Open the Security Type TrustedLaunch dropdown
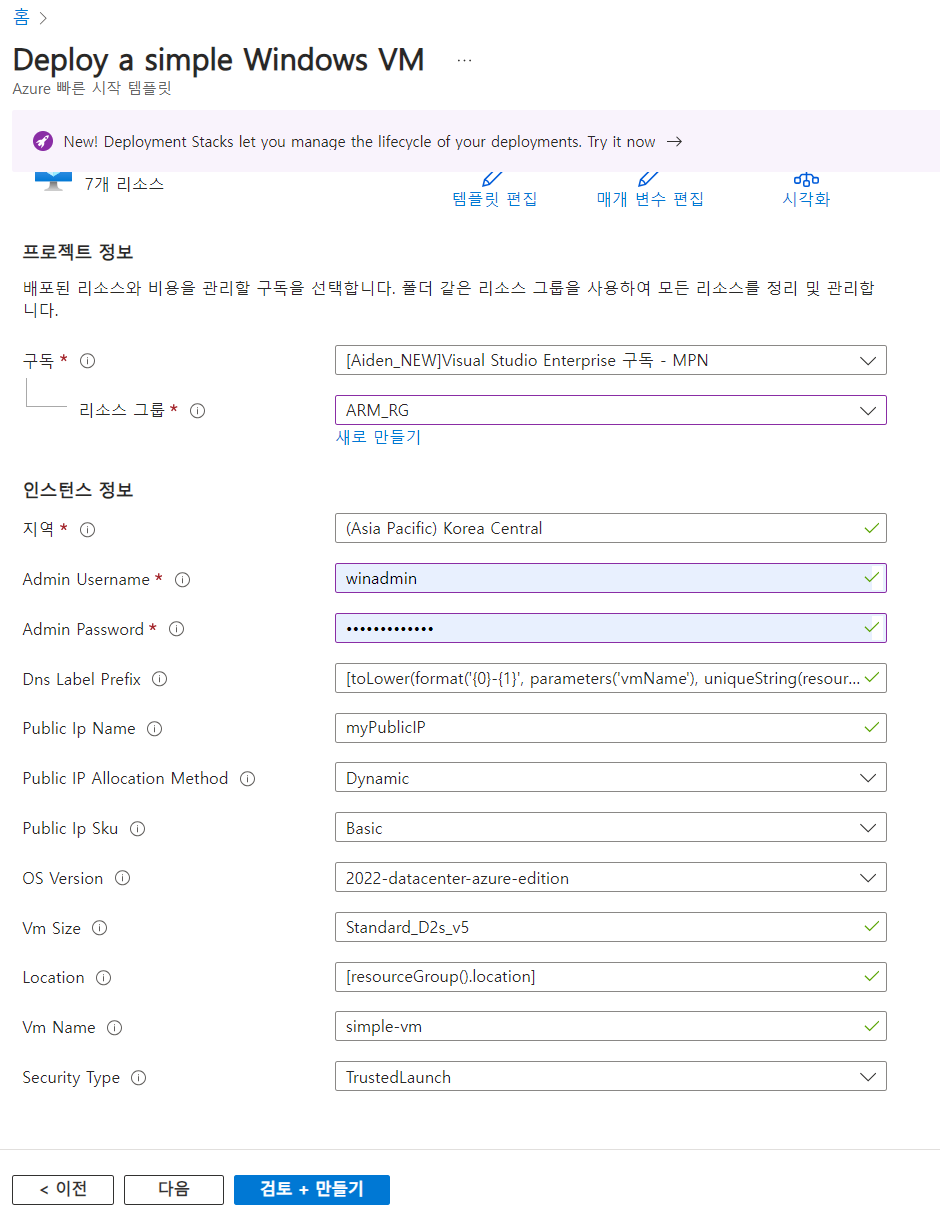Image resolution: width=940 pixels, height=1224 pixels. pos(611,1077)
